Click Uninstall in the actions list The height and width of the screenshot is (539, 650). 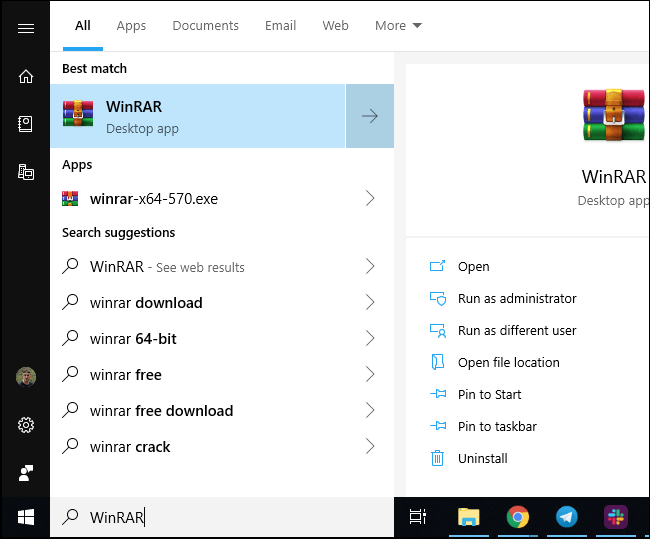tap(482, 458)
